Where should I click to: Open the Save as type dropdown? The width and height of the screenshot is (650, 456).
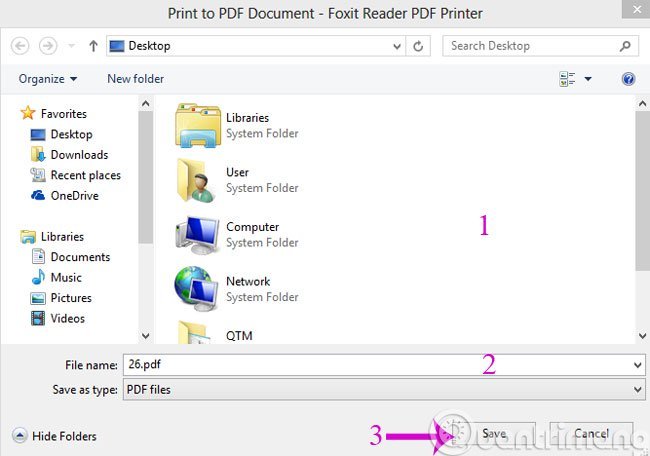click(384, 390)
